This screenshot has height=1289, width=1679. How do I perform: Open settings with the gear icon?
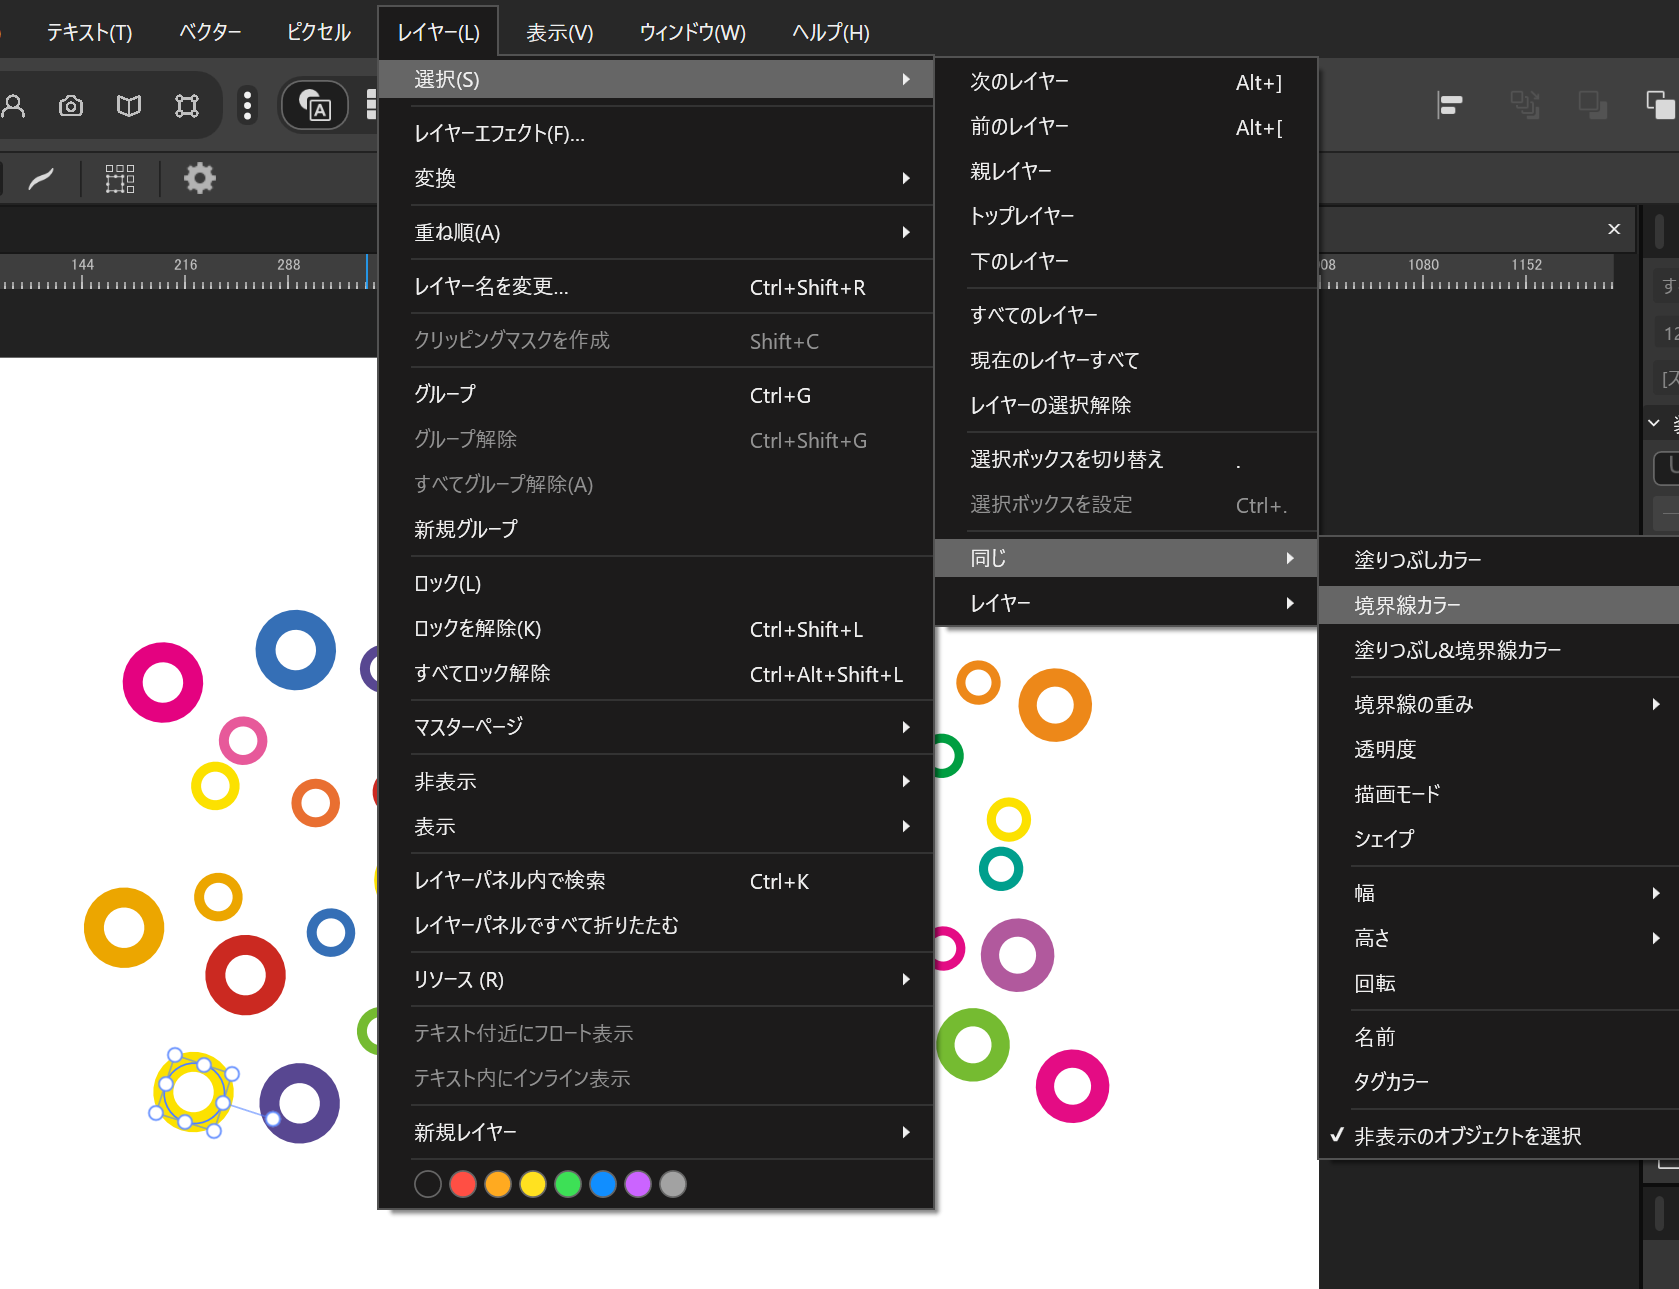200,179
